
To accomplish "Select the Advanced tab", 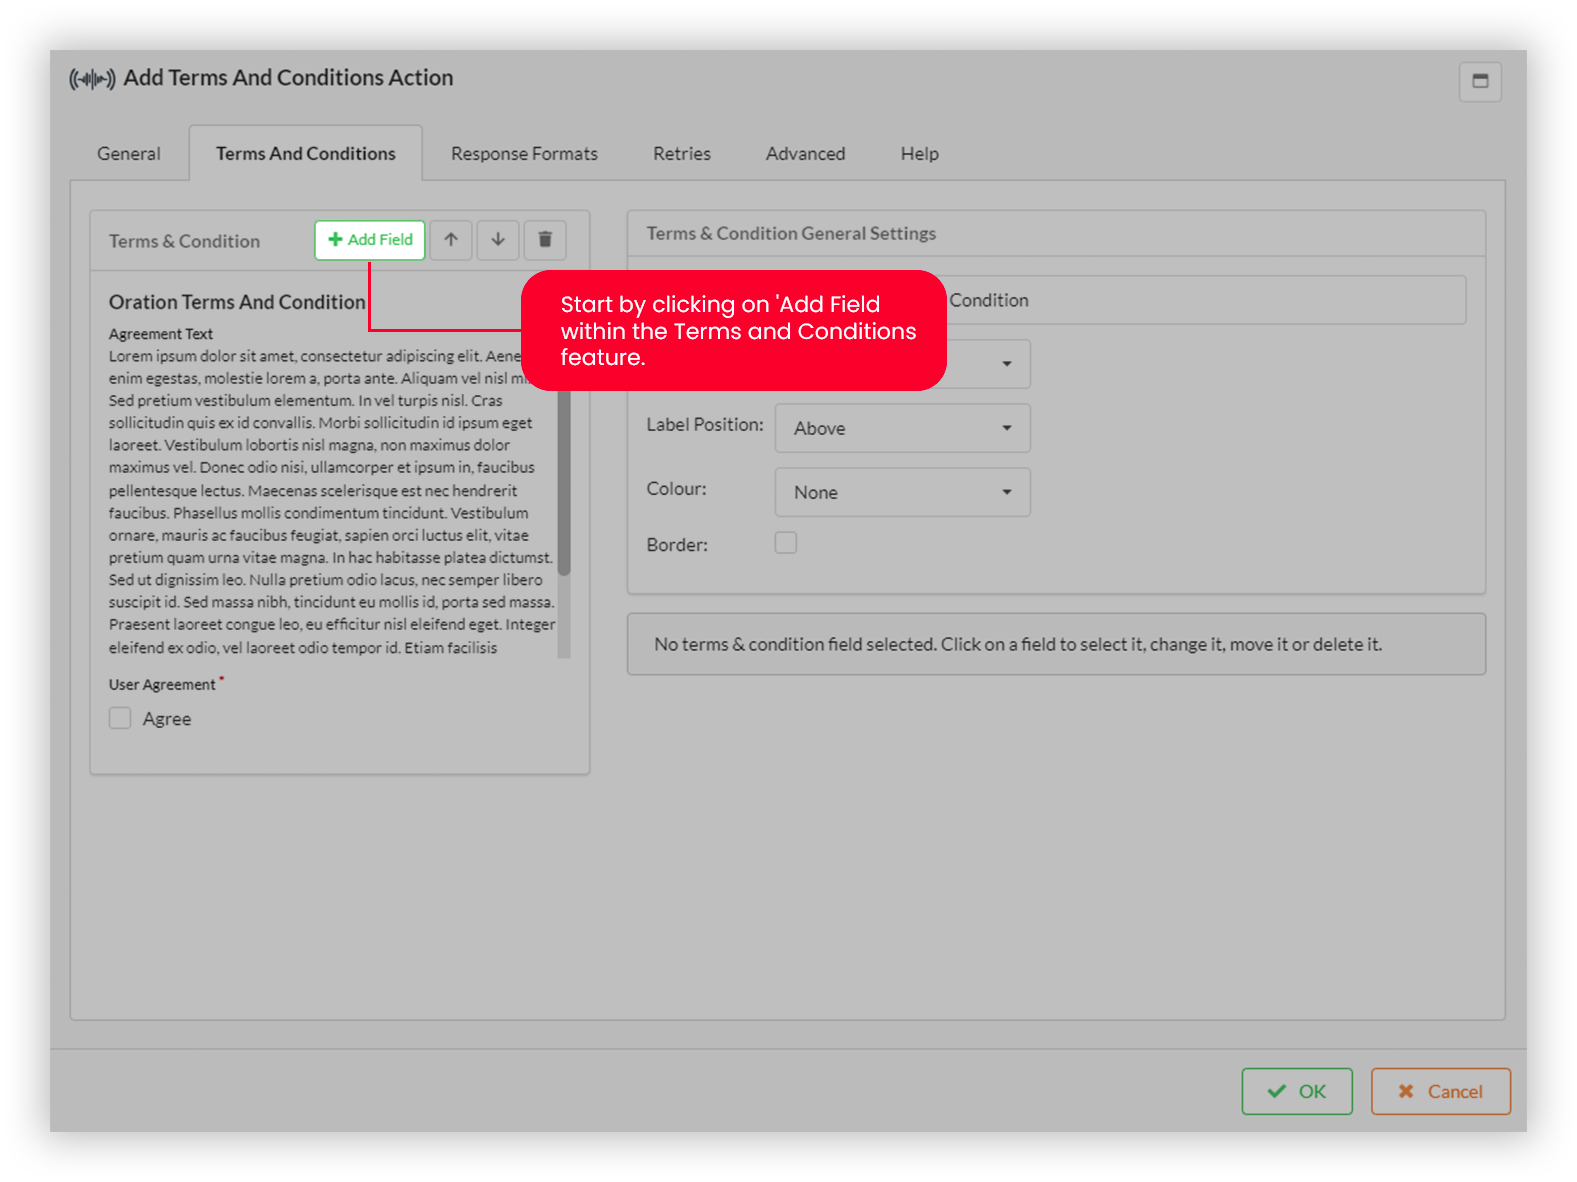I will click(x=805, y=154).
